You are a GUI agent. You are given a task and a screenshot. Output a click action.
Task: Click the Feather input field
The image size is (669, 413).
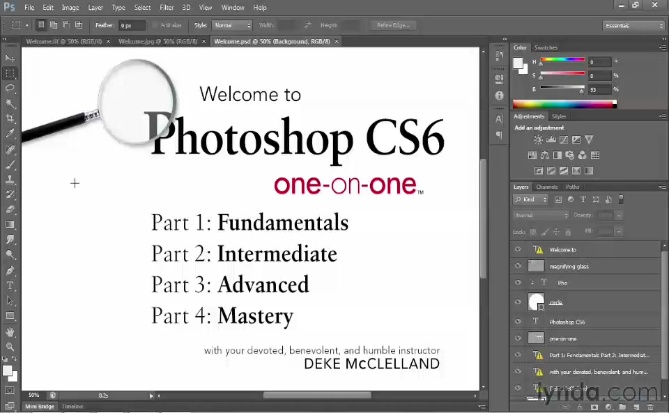click(132, 26)
